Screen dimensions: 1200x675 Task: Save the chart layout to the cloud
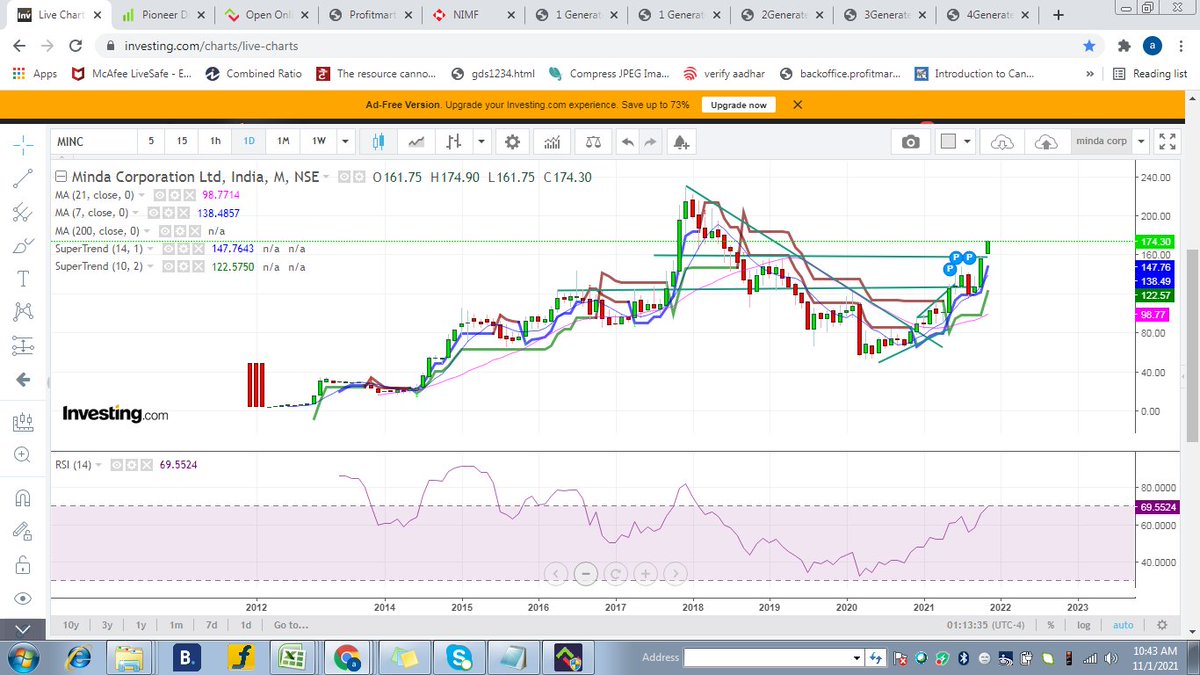[x=1046, y=142]
